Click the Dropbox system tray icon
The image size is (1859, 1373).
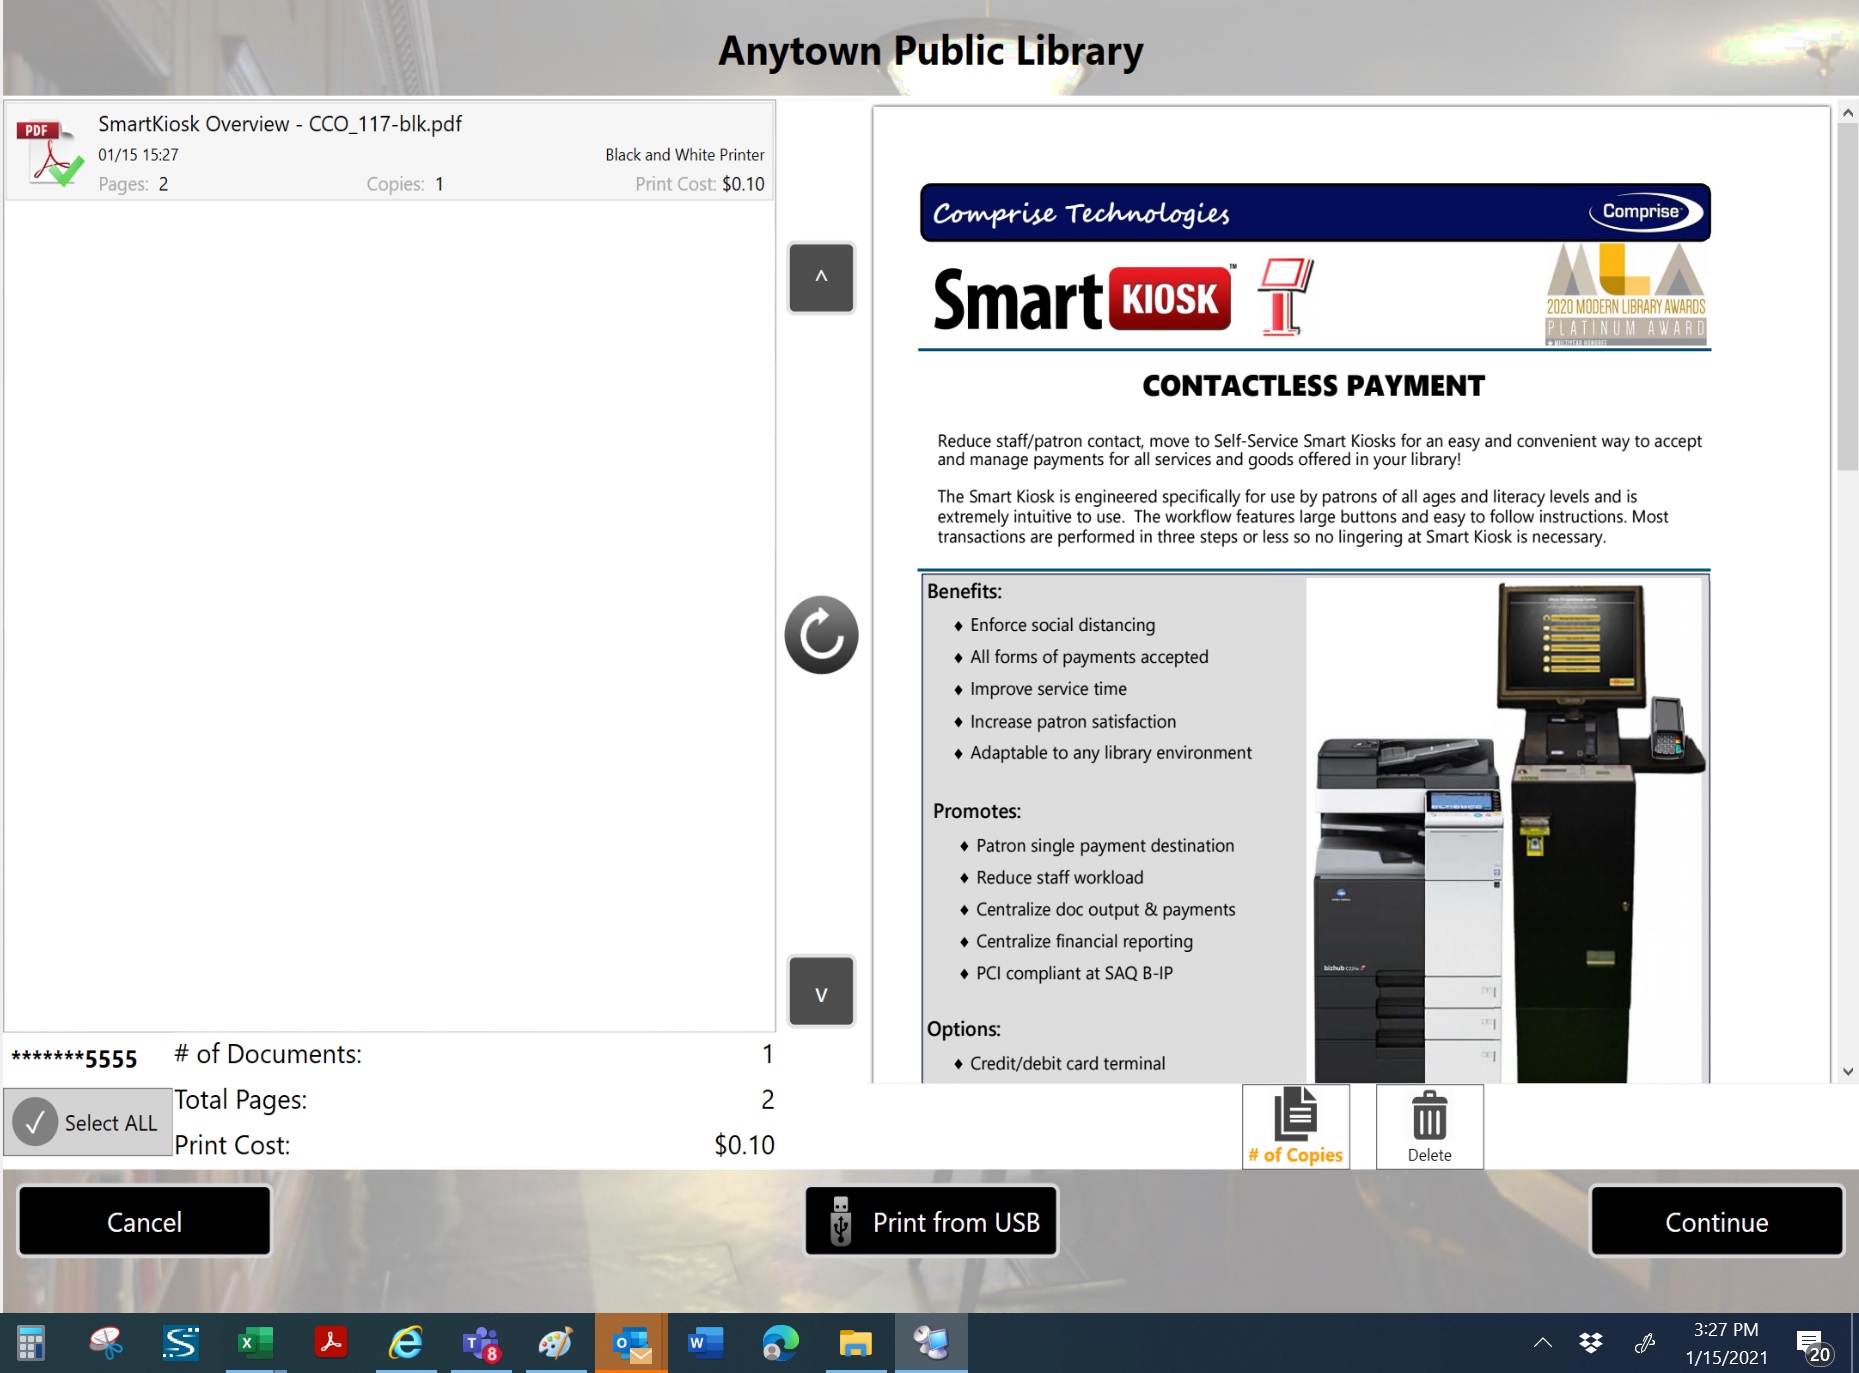[x=1590, y=1342]
